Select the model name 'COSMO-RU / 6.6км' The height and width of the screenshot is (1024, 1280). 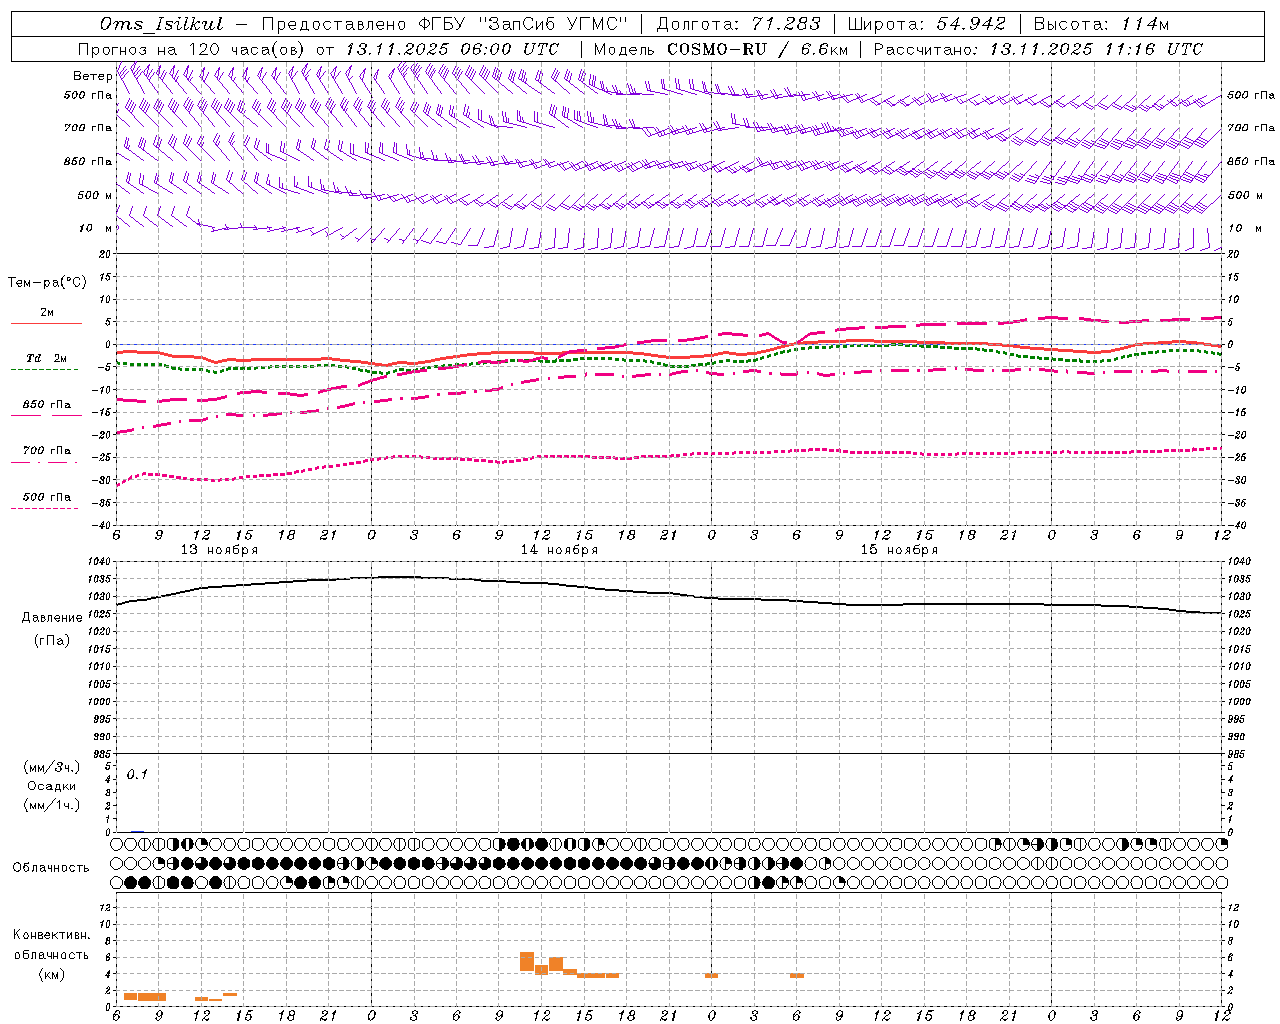(x=757, y=49)
